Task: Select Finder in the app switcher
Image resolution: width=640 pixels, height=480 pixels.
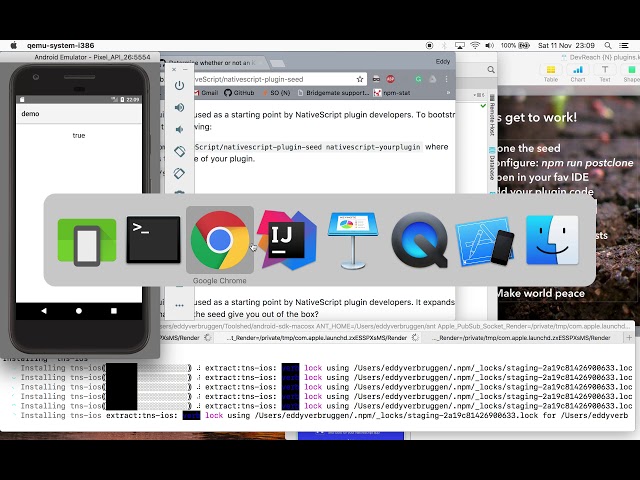Action: [552, 240]
